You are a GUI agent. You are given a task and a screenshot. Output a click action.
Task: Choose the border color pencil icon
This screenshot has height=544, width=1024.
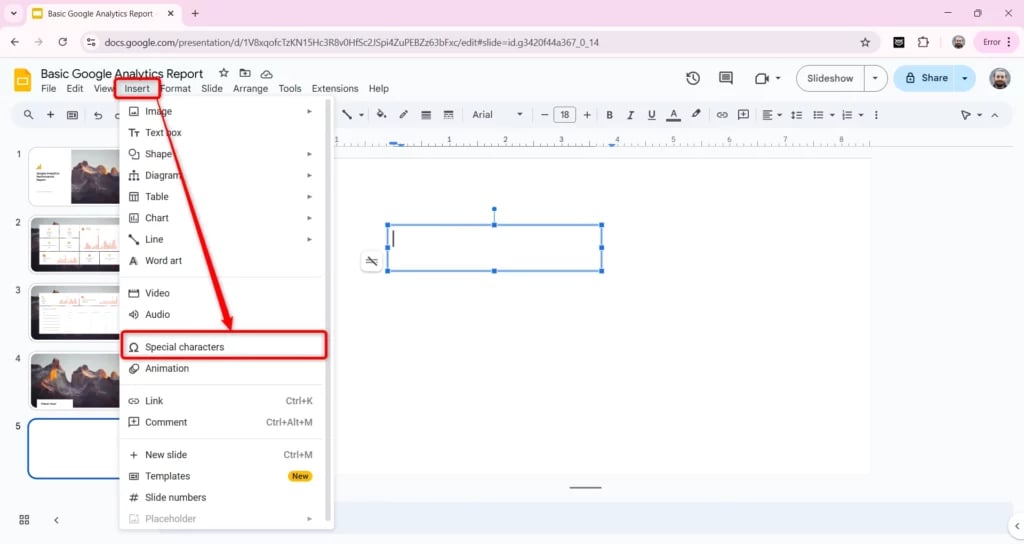click(404, 114)
